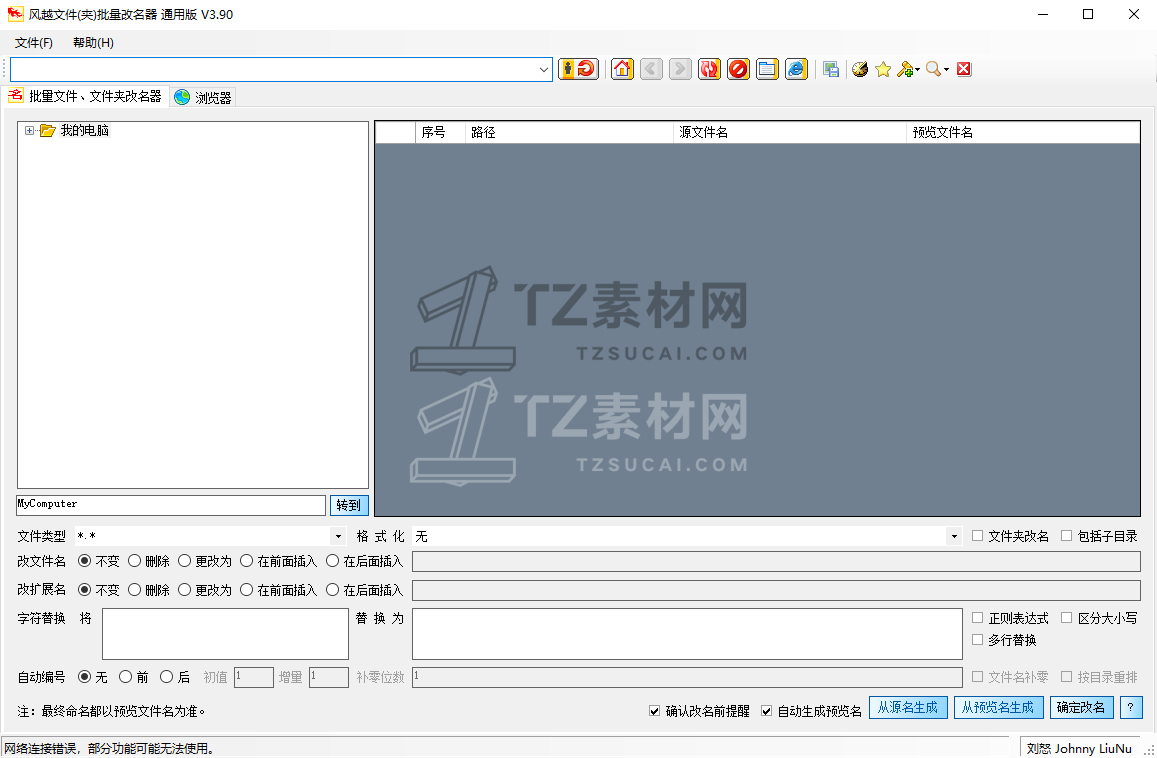Select 删除 radio in 改文件名 row

tap(134, 561)
